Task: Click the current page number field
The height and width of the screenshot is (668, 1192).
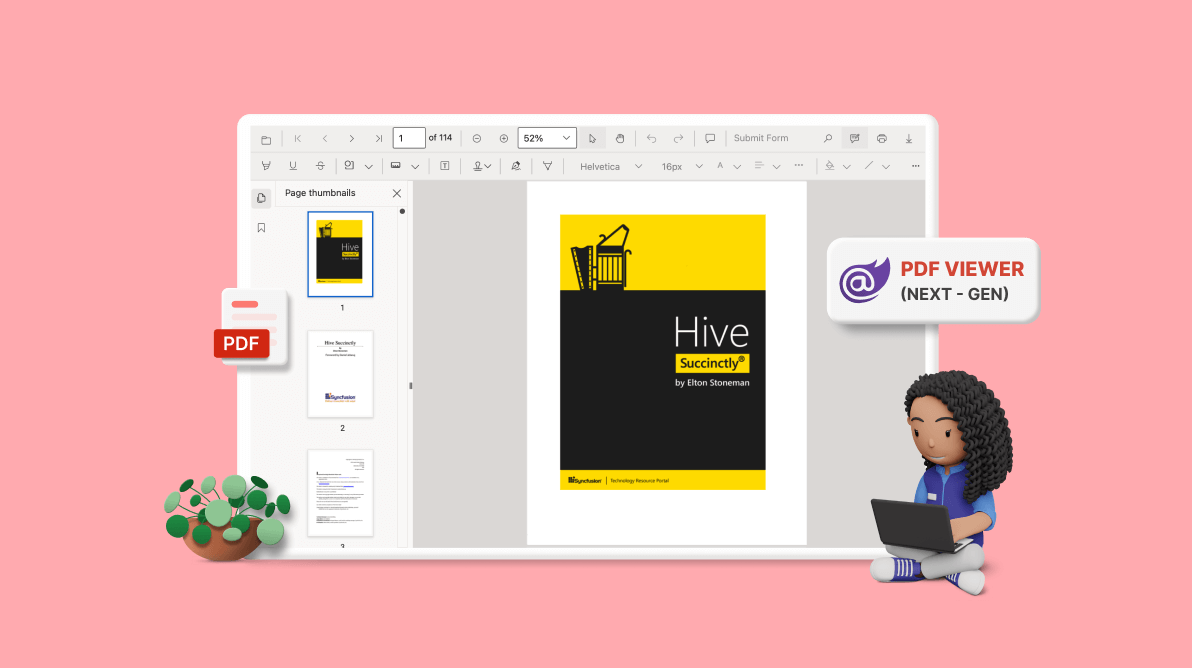Action: pyautogui.click(x=408, y=138)
